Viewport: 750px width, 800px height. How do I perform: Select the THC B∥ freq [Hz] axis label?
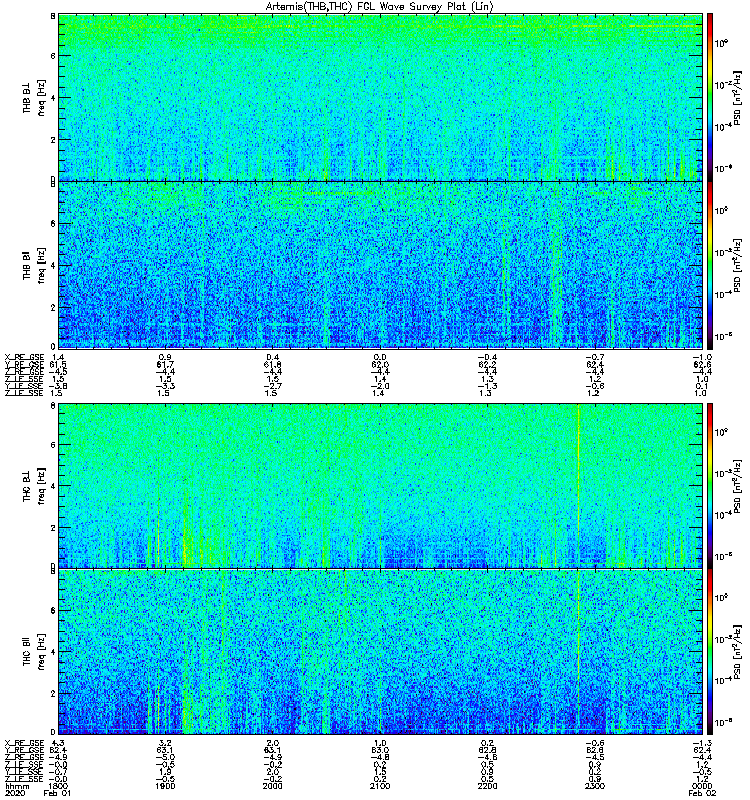point(34,652)
